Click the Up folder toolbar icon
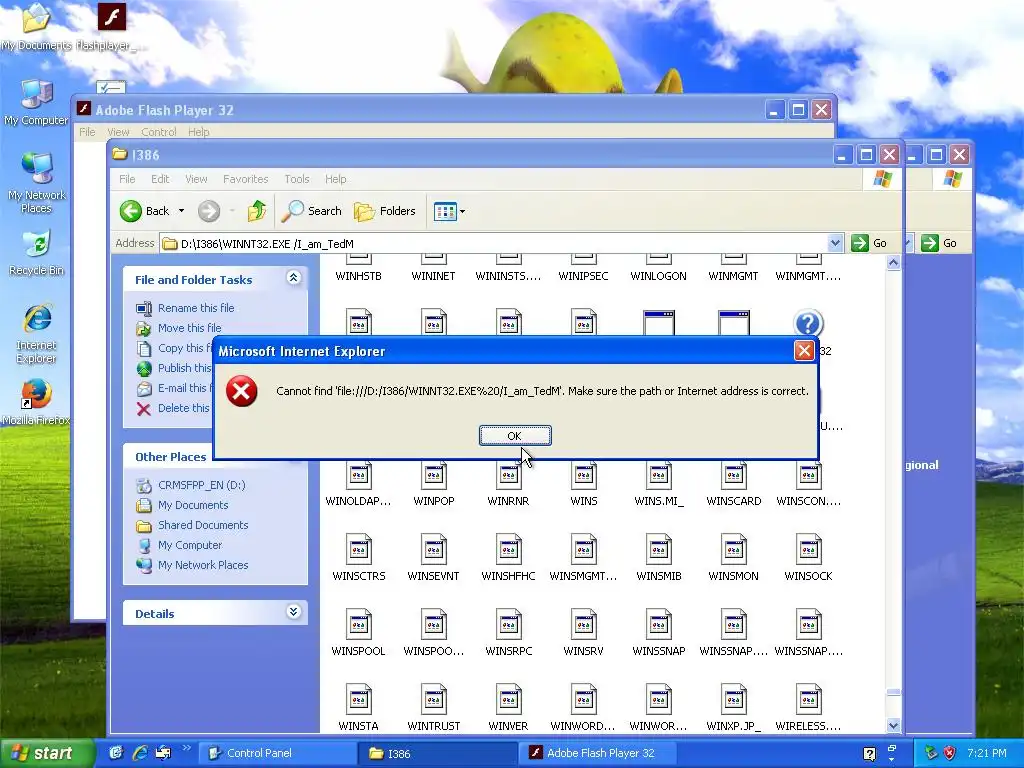 click(x=257, y=211)
